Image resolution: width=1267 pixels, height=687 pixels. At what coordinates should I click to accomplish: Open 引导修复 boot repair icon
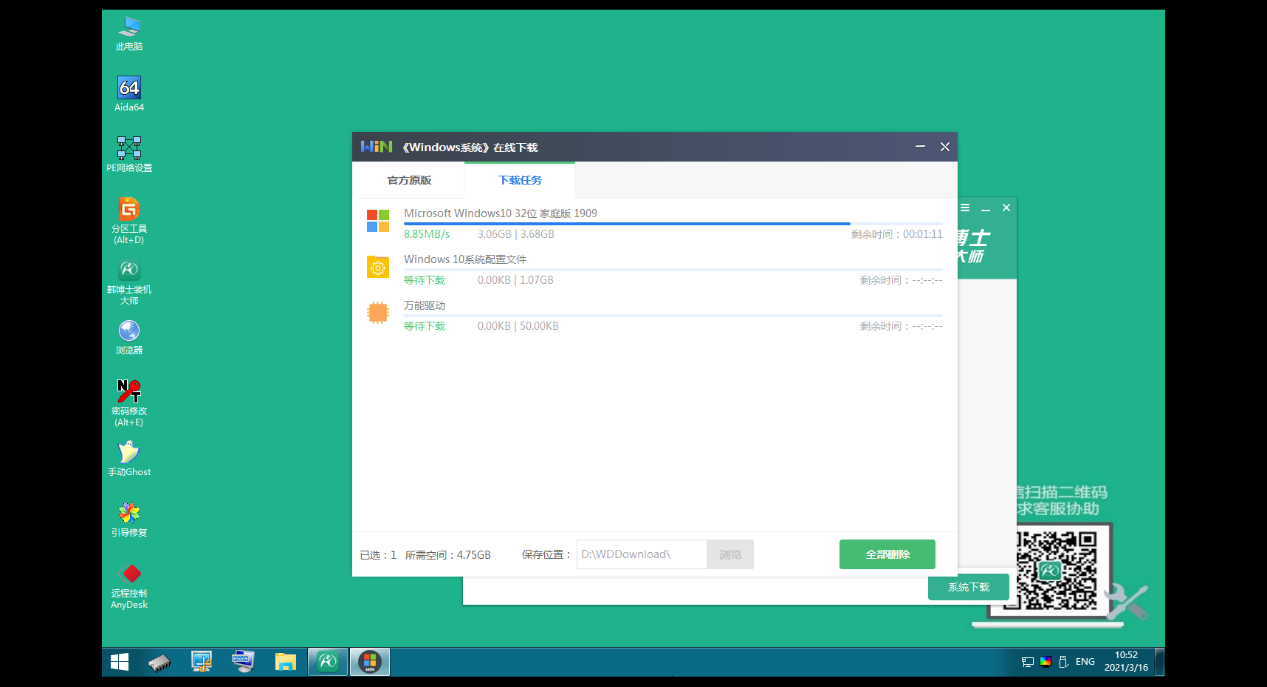[x=129, y=514]
